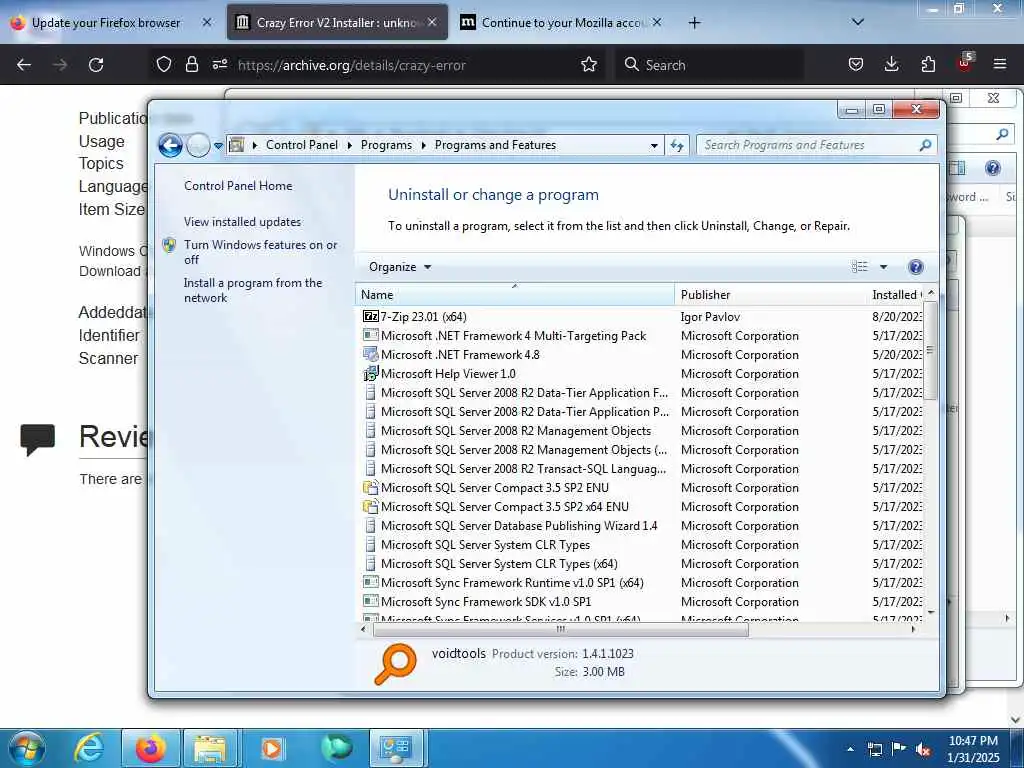Open Install a program from the network
This screenshot has width=1024, height=768.
click(x=253, y=290)
